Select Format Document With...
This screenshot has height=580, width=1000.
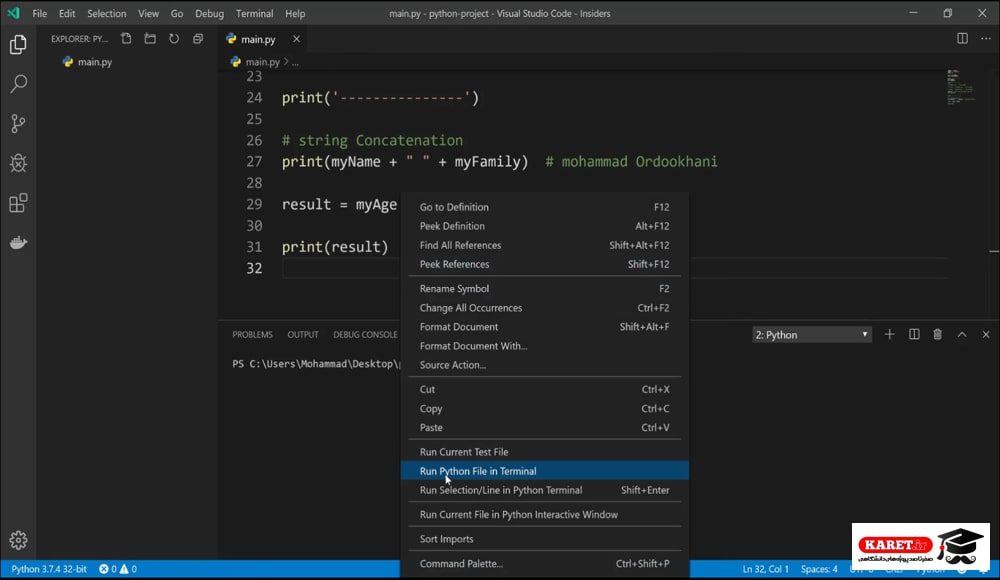click(545, 346)
